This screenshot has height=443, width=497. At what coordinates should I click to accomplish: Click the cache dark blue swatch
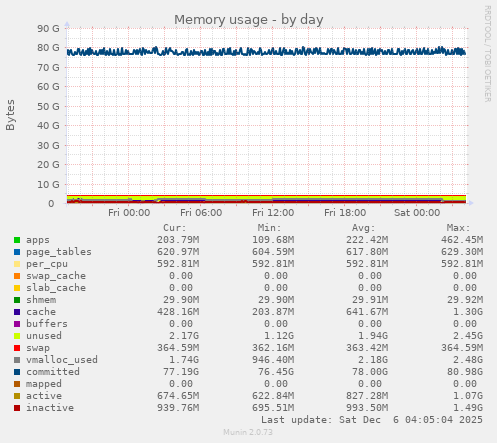pos(17,312)
